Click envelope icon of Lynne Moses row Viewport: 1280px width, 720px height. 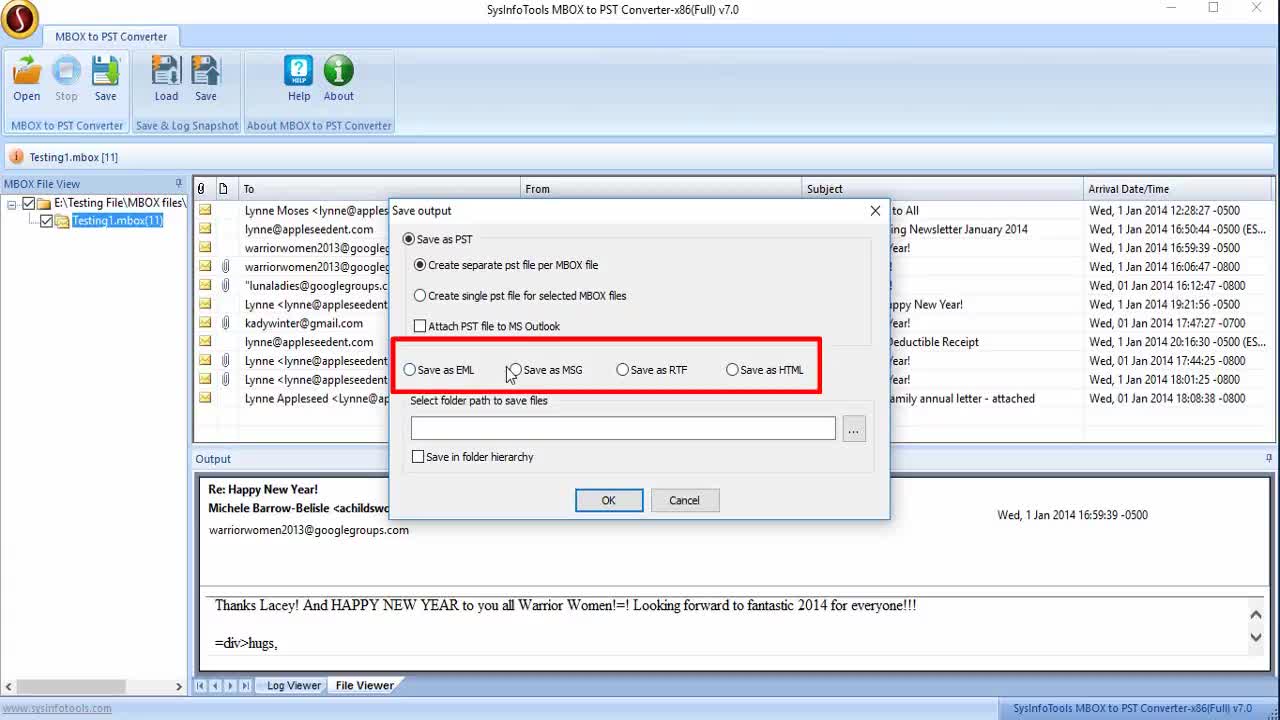coord(205,210)
